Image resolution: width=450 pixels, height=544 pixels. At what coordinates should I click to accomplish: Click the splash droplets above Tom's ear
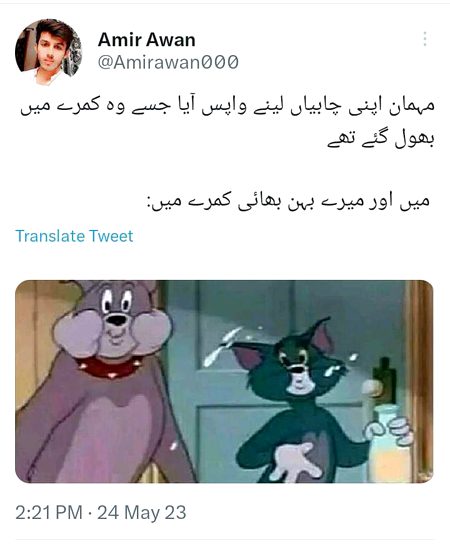pyautogui.click(x=224, y=345)
